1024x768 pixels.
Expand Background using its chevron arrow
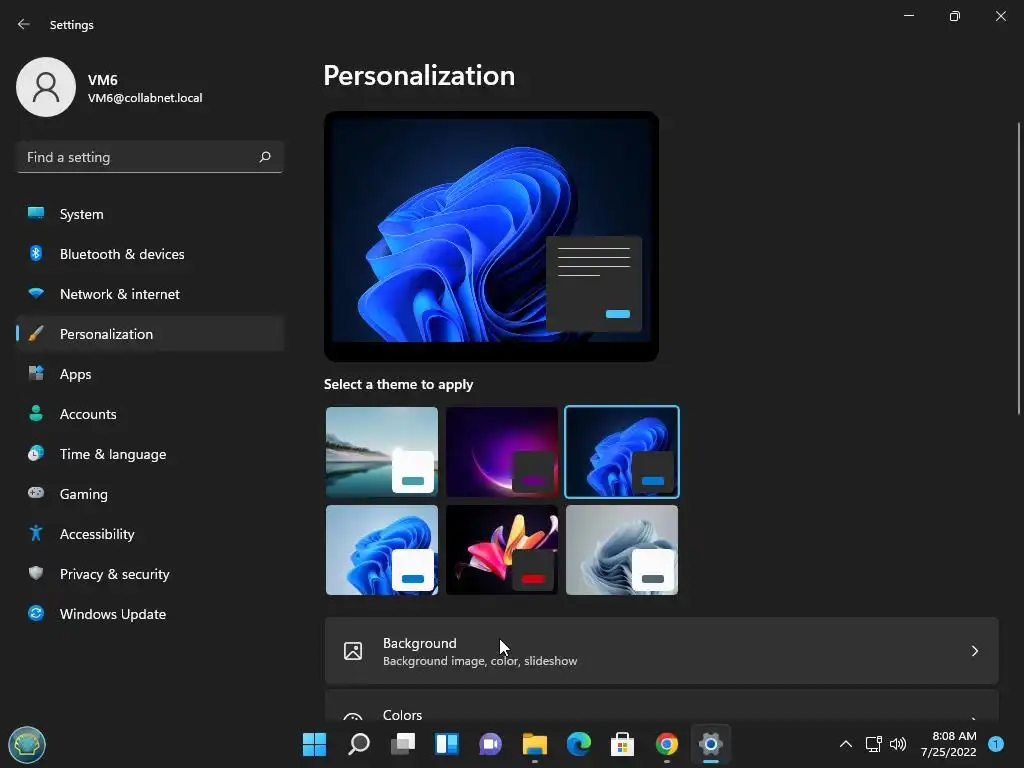[974, 651]
